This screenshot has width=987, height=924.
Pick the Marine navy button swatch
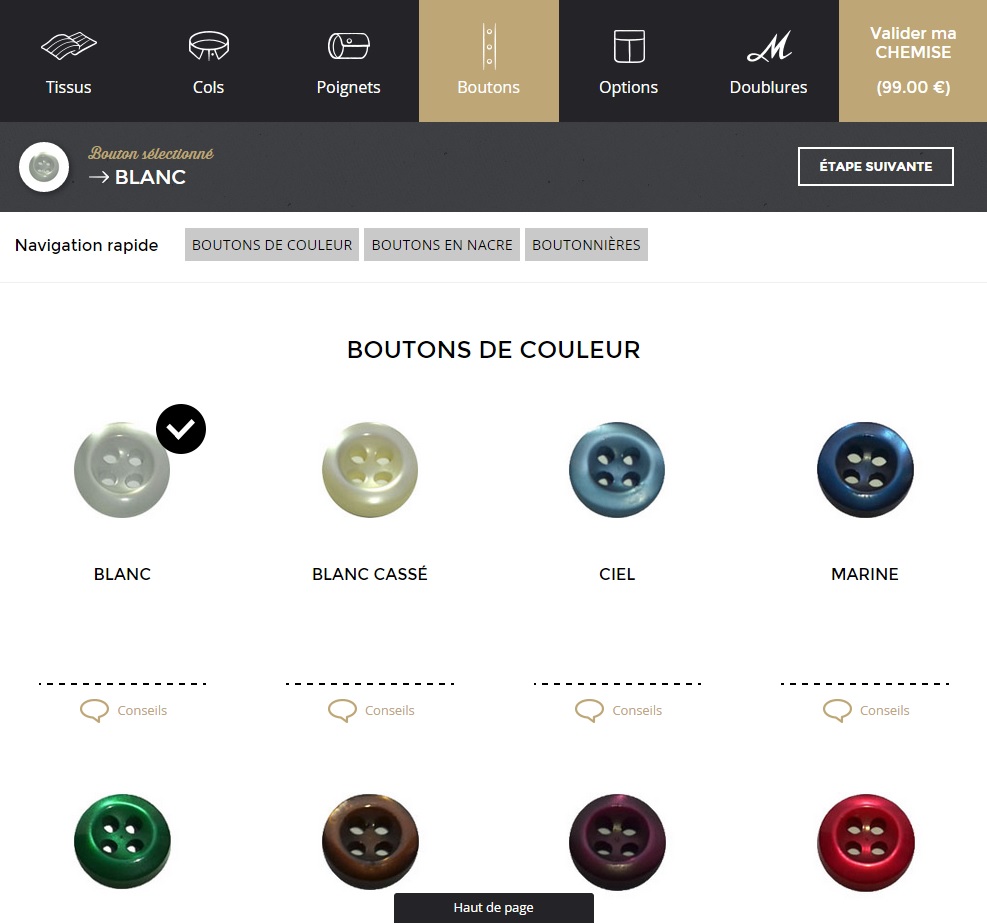(865, 470)
